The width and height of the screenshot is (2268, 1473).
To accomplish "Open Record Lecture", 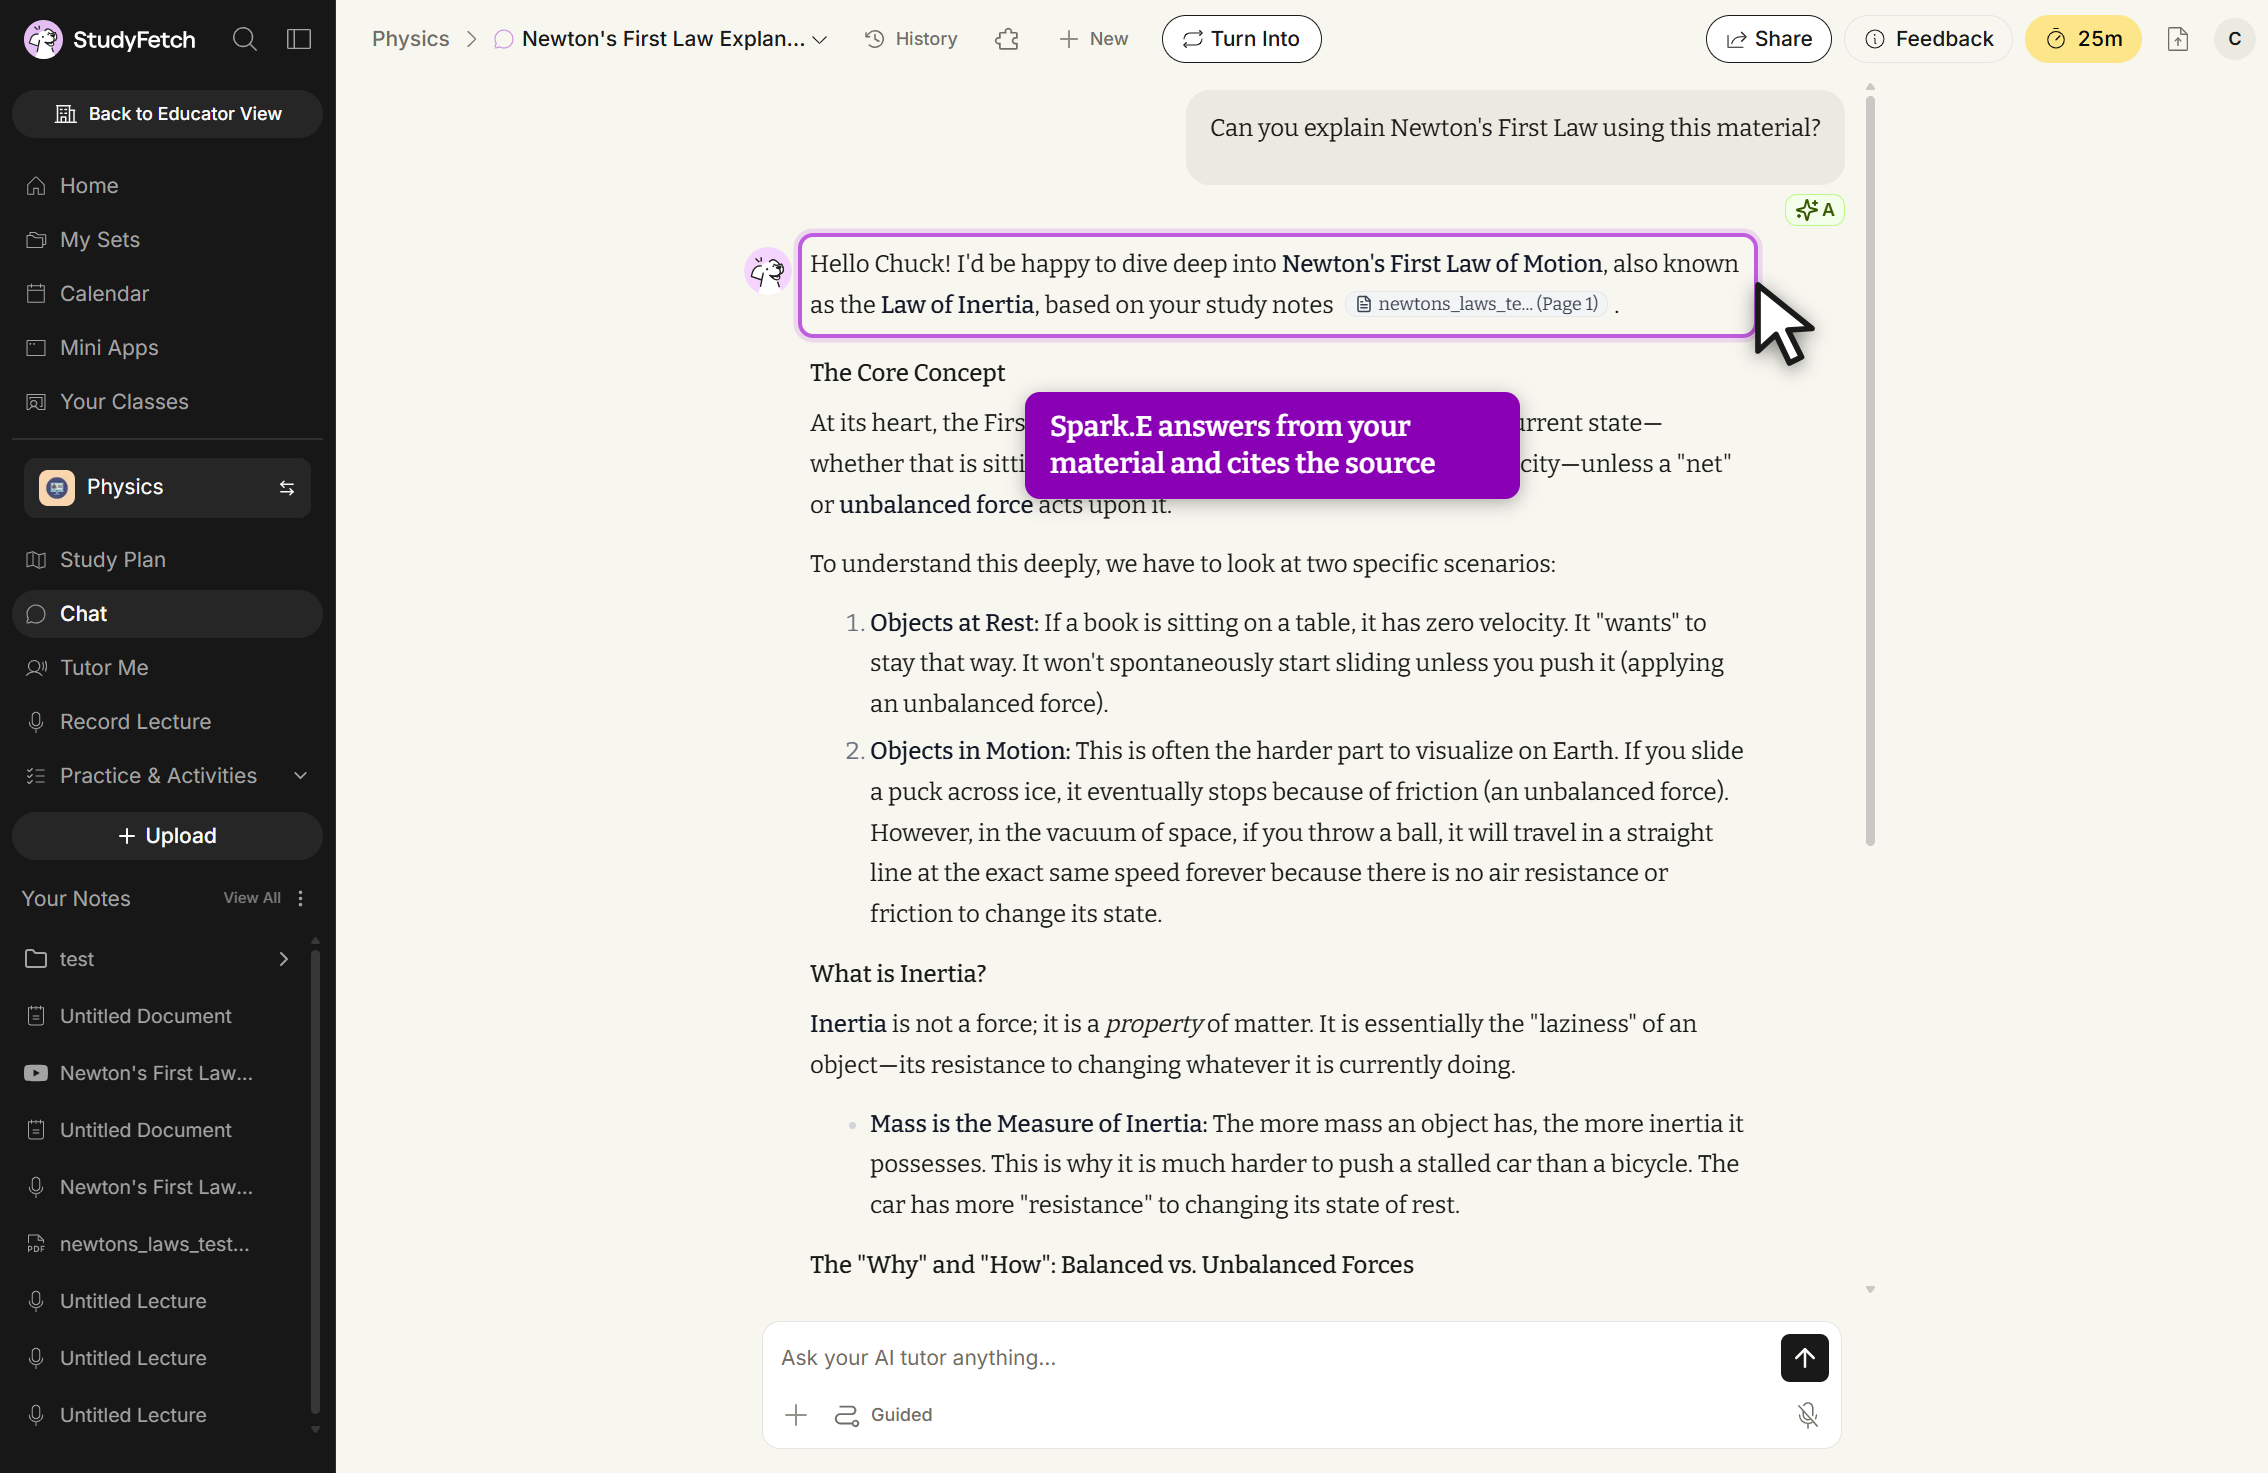I will click(x=167, y=722).
